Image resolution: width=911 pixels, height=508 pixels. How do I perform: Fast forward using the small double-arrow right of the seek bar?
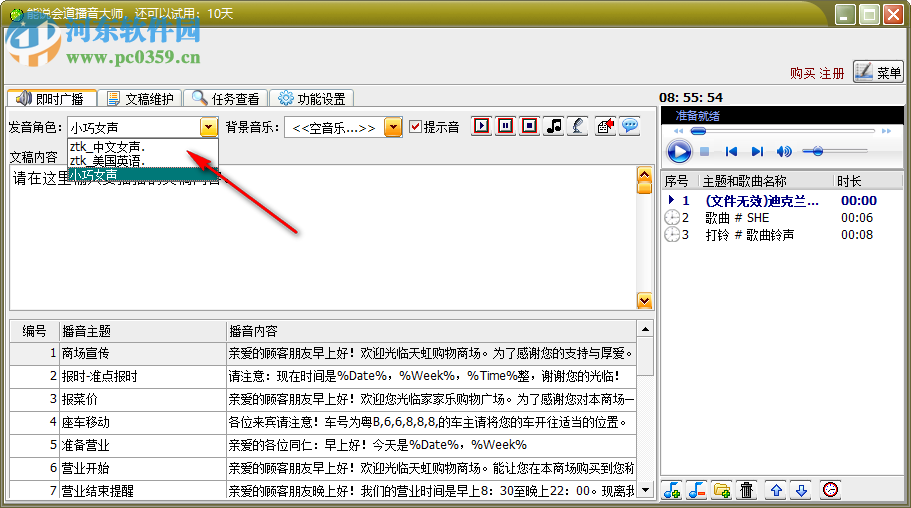[x=886, y=131]
